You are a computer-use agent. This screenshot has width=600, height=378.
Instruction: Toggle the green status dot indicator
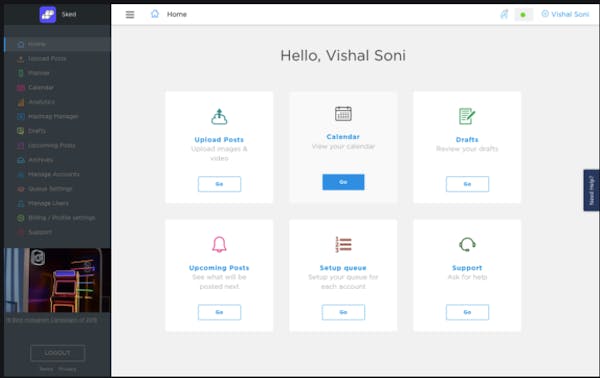(523, 15)
